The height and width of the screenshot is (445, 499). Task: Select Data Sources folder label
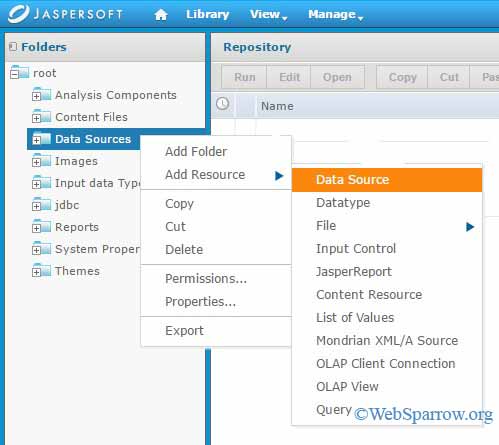point(93,139)
